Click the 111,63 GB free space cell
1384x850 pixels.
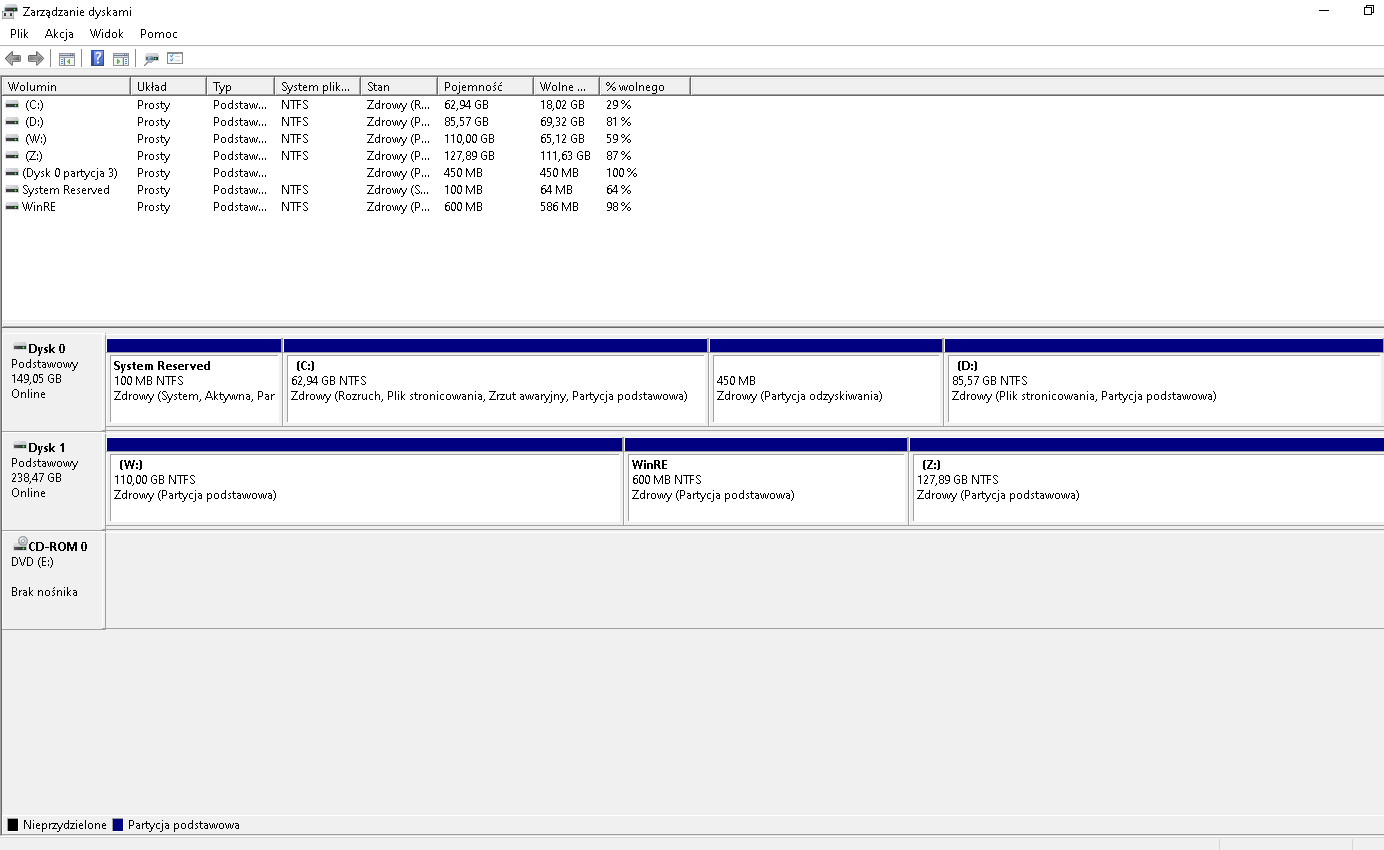coord(565,156)
